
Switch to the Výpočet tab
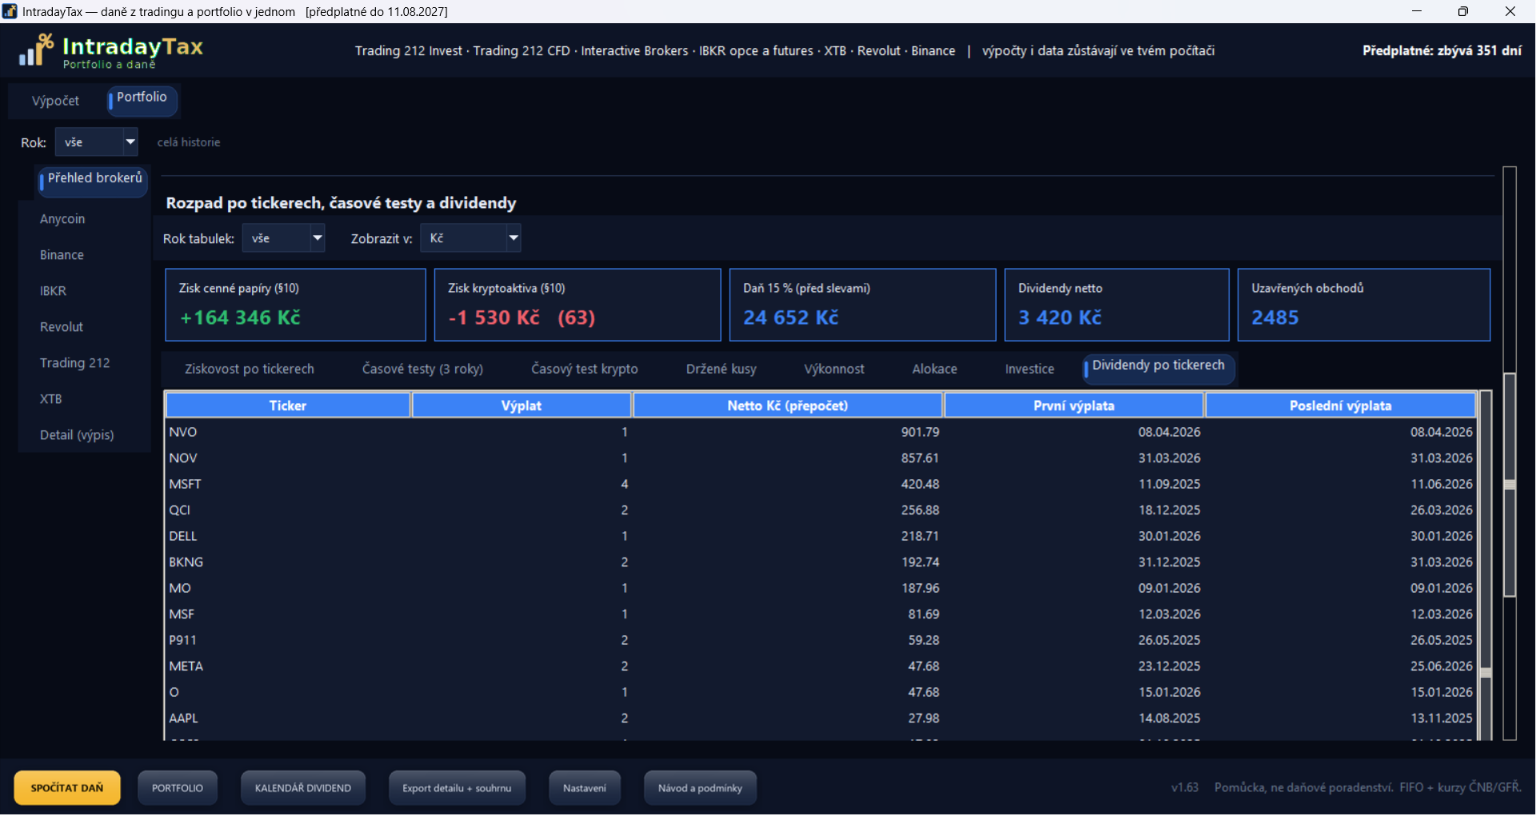click(x=55, y=101)
